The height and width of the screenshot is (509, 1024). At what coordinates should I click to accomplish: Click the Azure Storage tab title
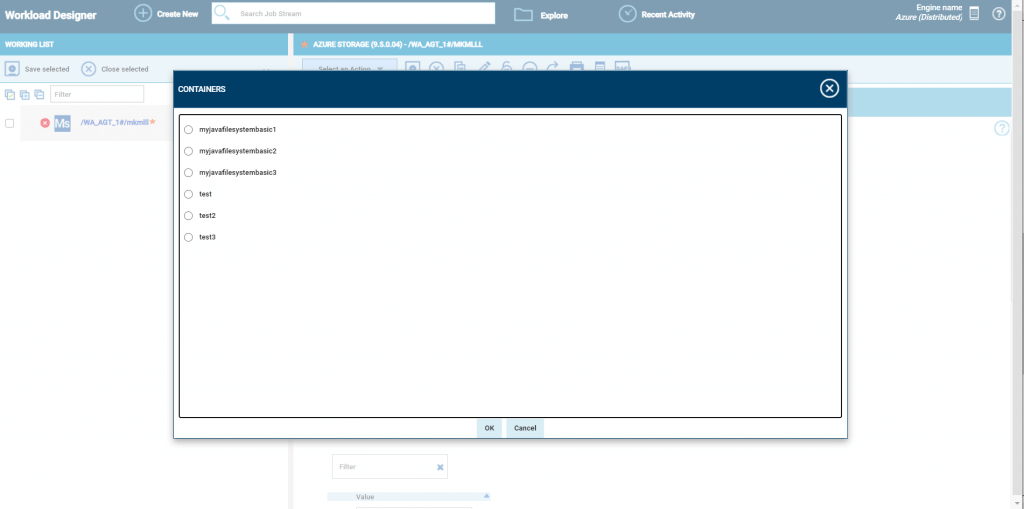coord(398,44)
